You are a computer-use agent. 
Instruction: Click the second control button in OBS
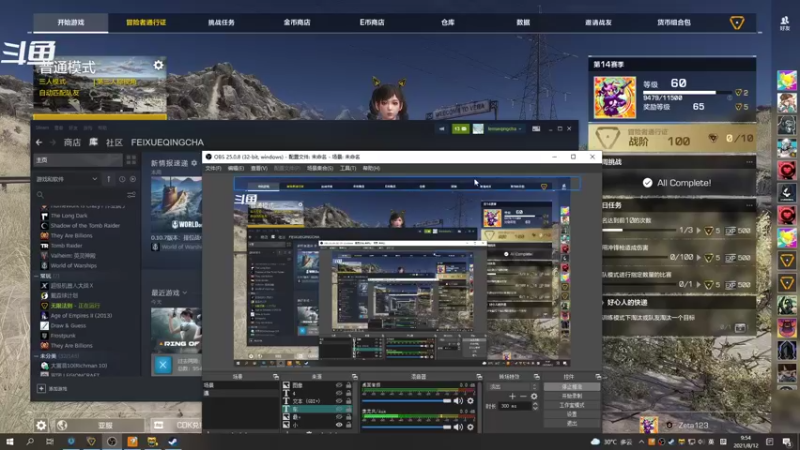[x=572, y=396]
